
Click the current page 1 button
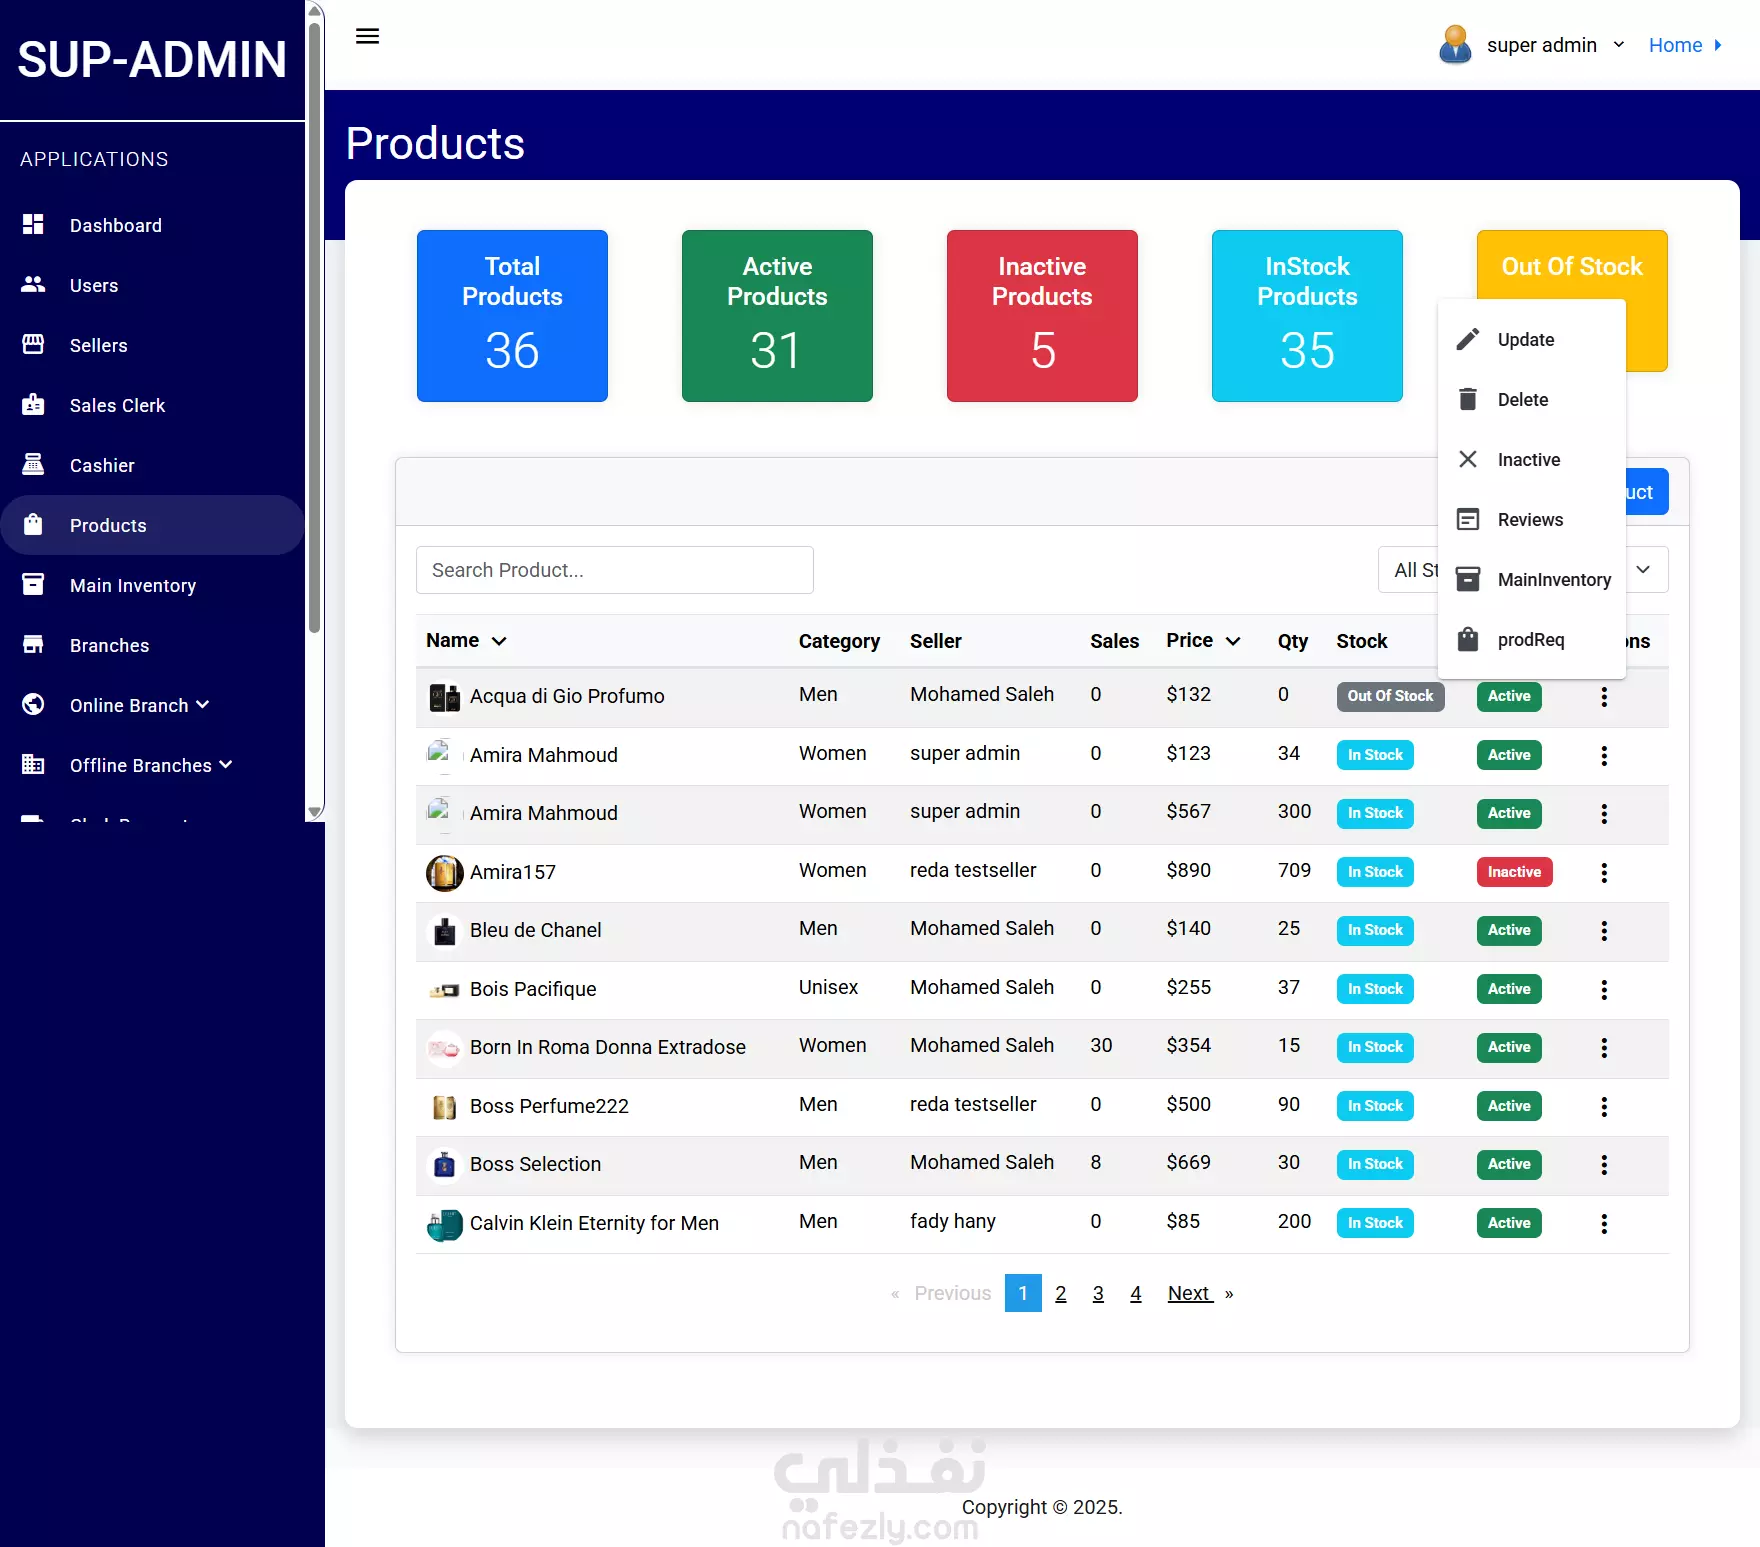[x=1023, y=1293]
